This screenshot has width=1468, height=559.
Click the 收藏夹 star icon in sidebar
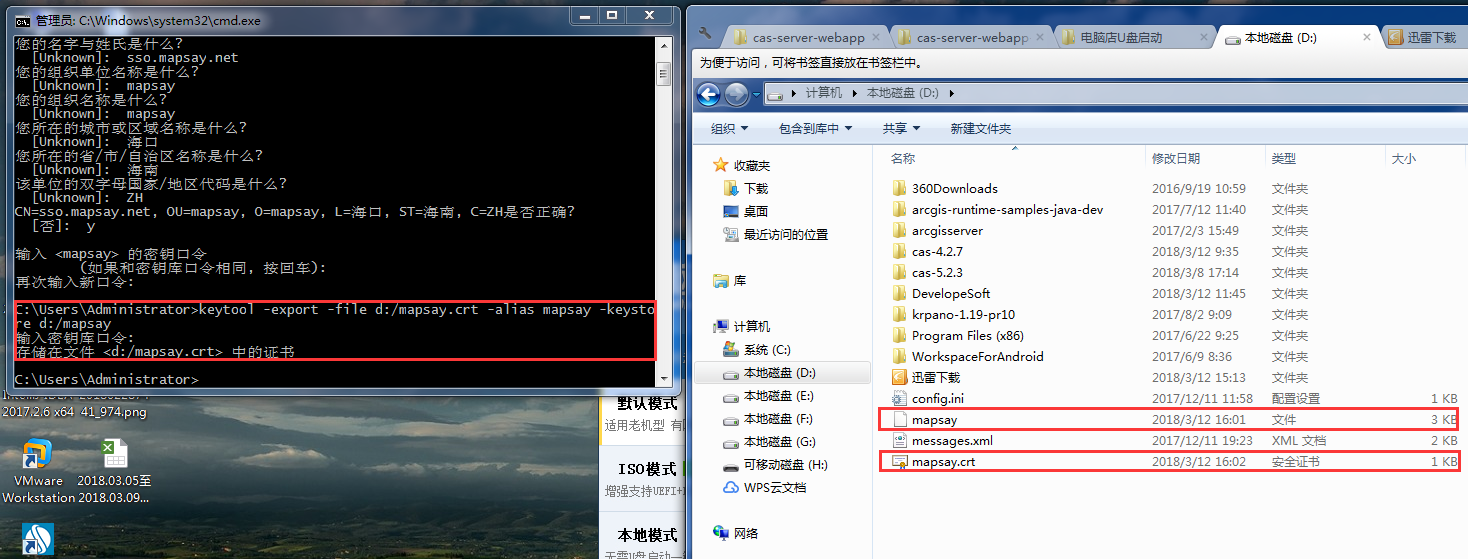pyautogui.click(x=721, y=165)
